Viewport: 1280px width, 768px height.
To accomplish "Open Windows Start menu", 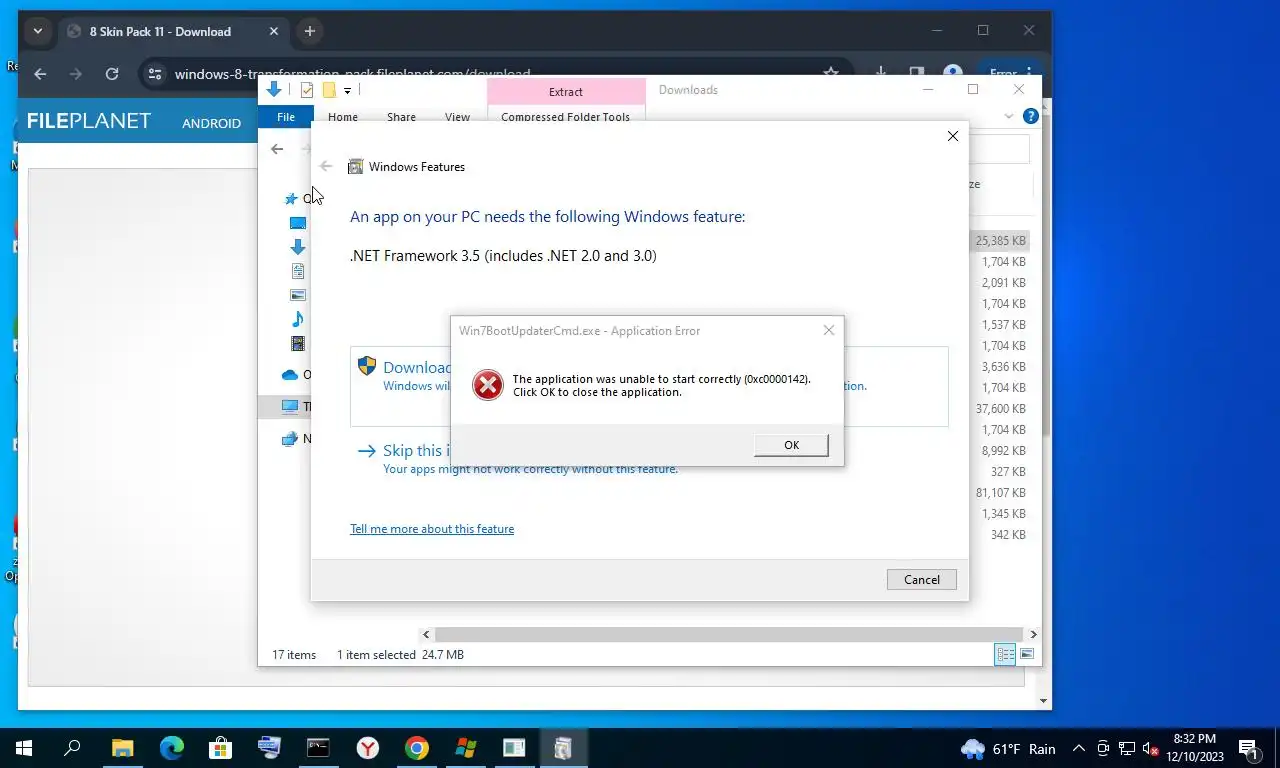I will pos(24,748).
